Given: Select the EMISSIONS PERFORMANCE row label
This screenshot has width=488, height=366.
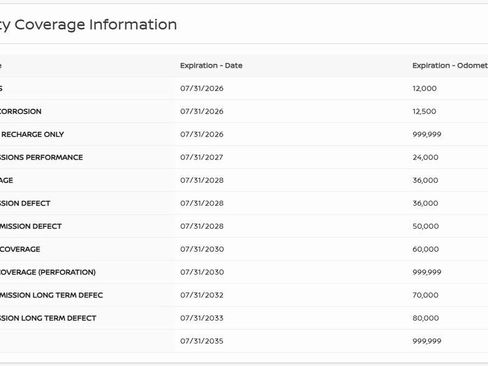Looking at the screenshot, I should 41,157.
